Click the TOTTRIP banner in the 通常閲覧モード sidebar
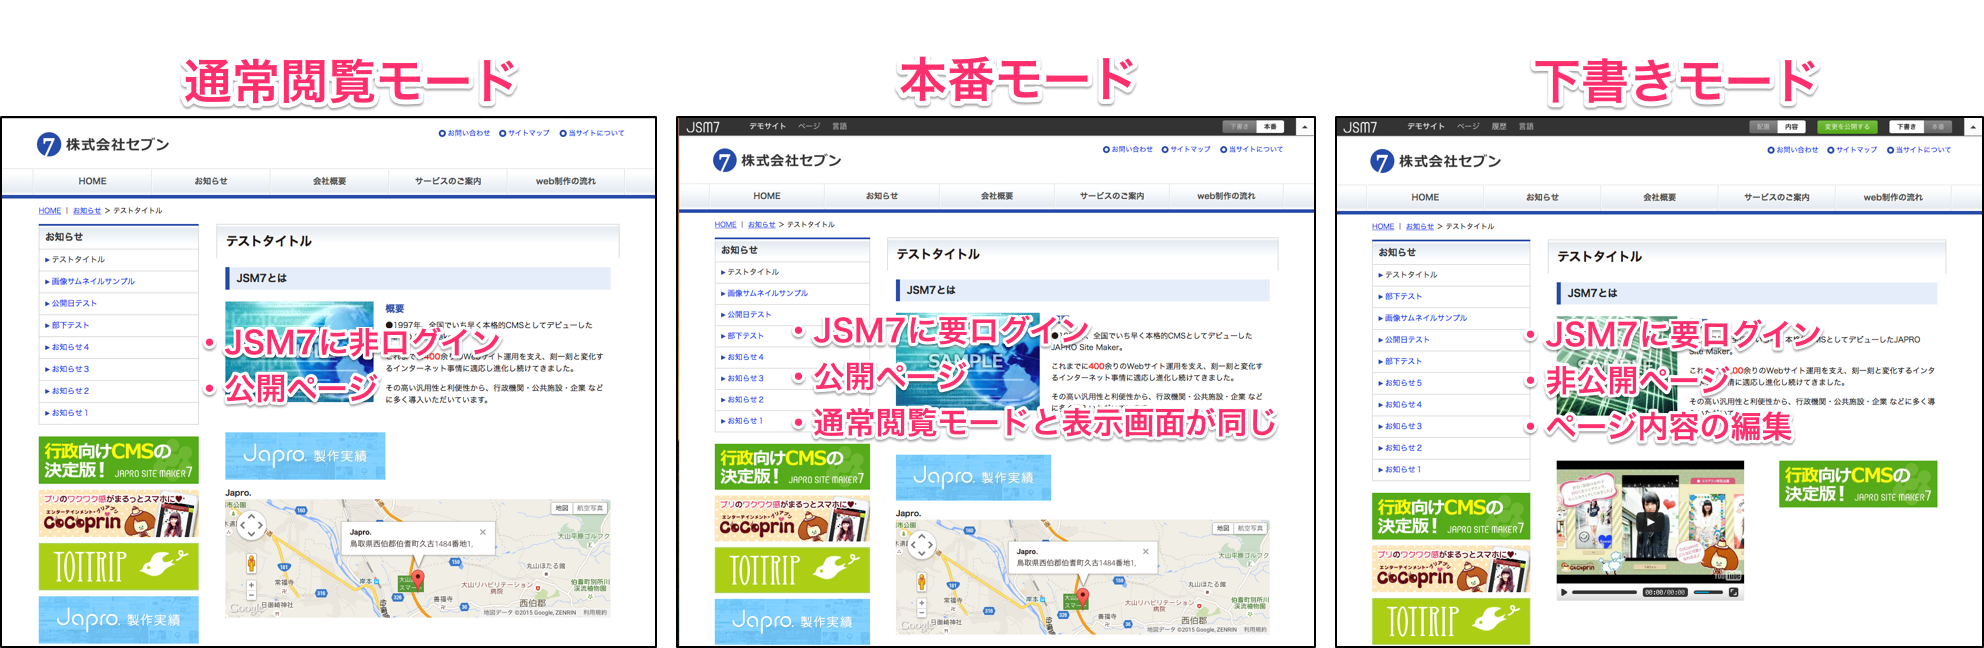This screenshot has height=648, width=1984. point(118,567)
